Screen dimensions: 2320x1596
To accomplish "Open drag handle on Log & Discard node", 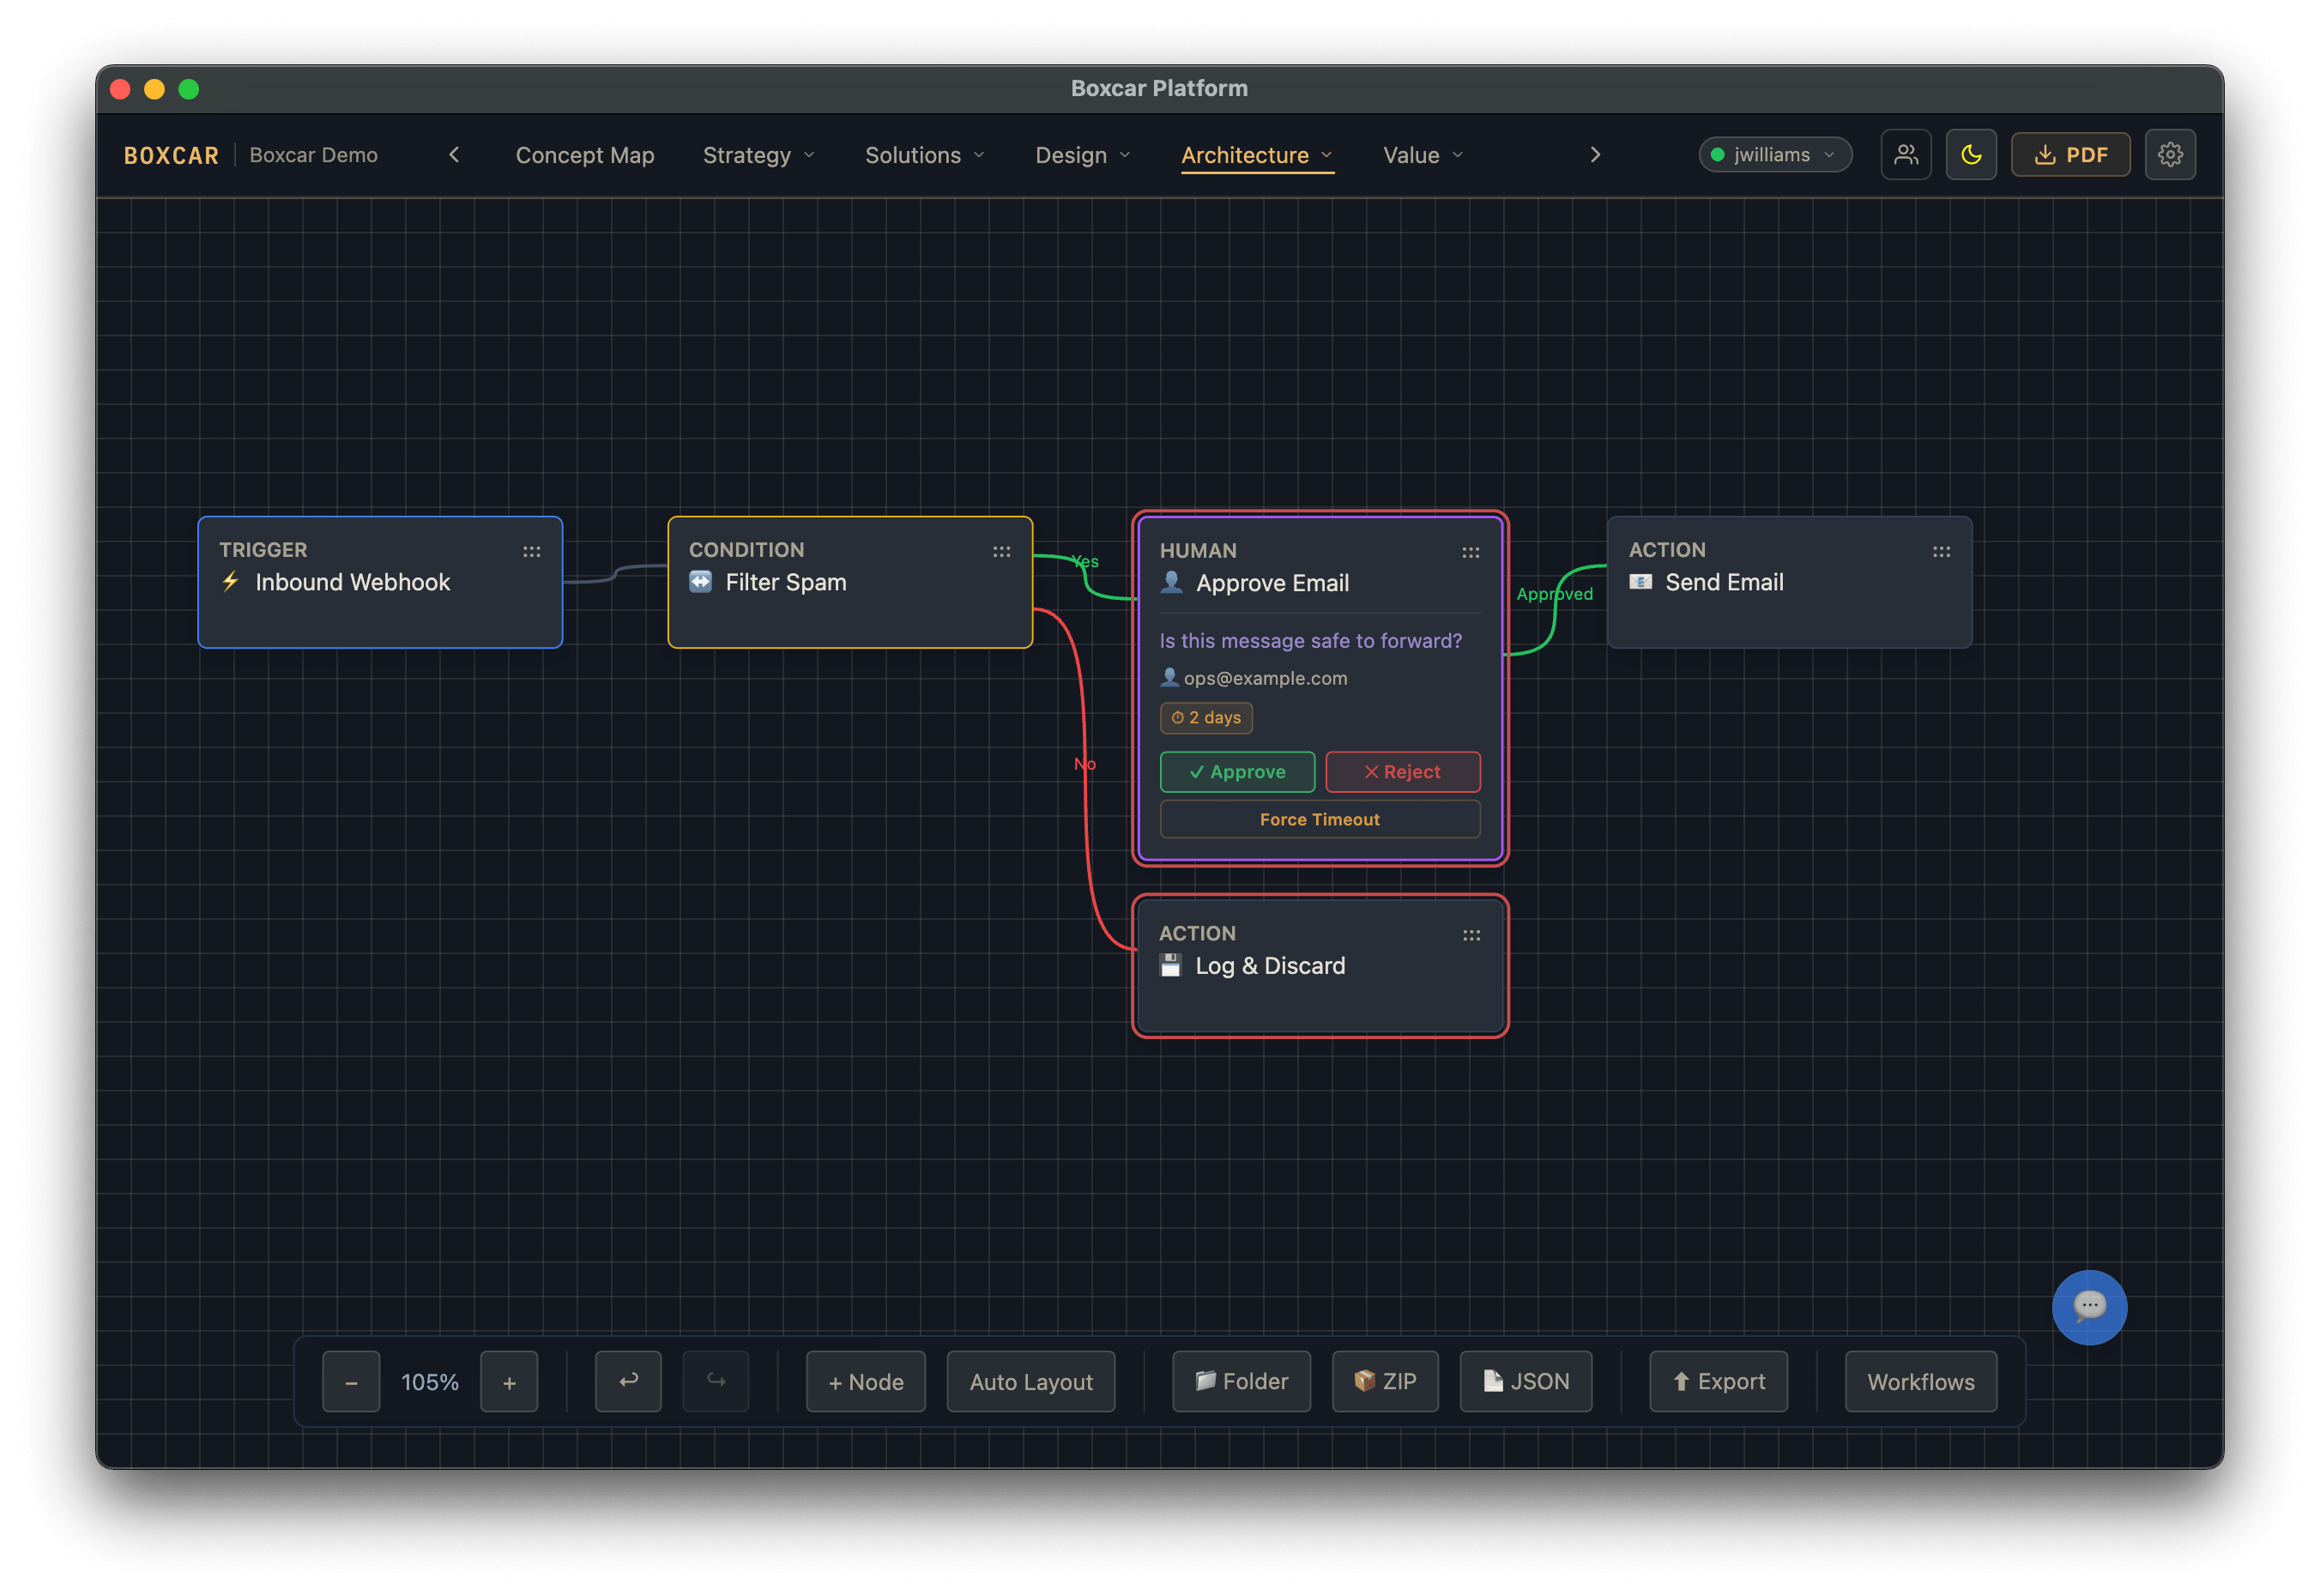I will 1471,935.
